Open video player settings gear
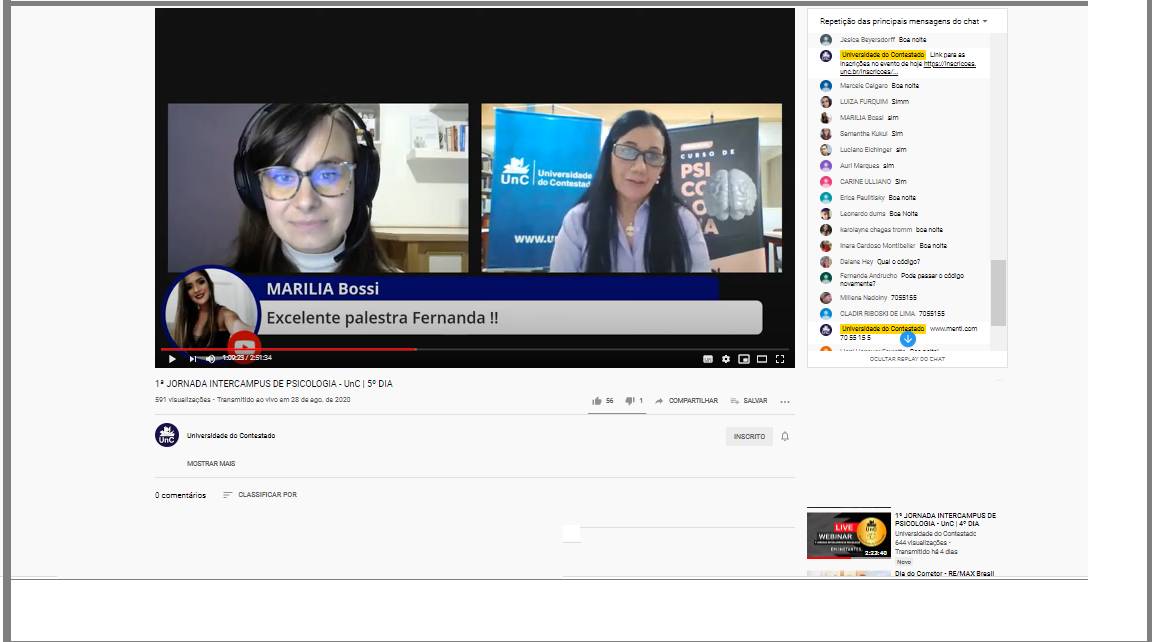This screenshot has height=642, width=1152. (726, 358)
